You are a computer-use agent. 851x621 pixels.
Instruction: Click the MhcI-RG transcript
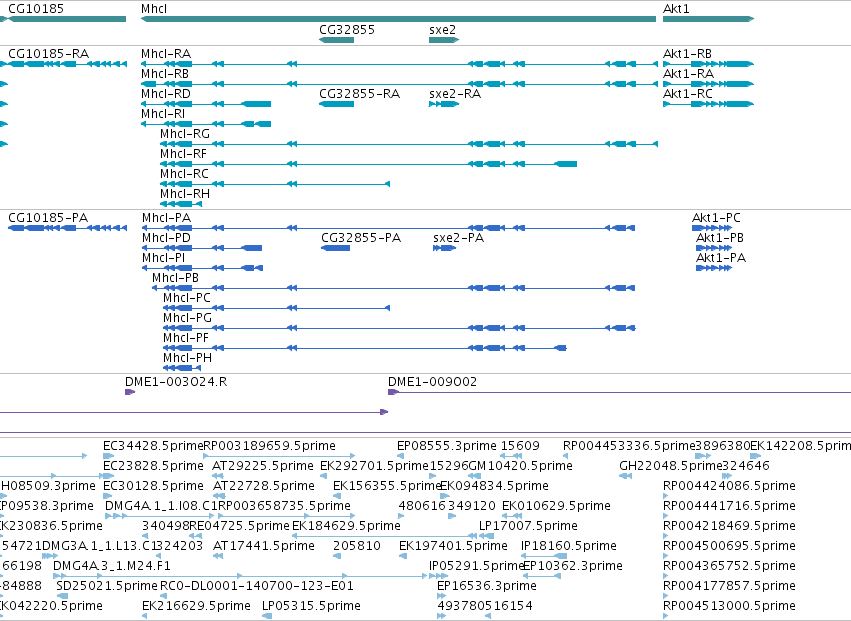409,144
